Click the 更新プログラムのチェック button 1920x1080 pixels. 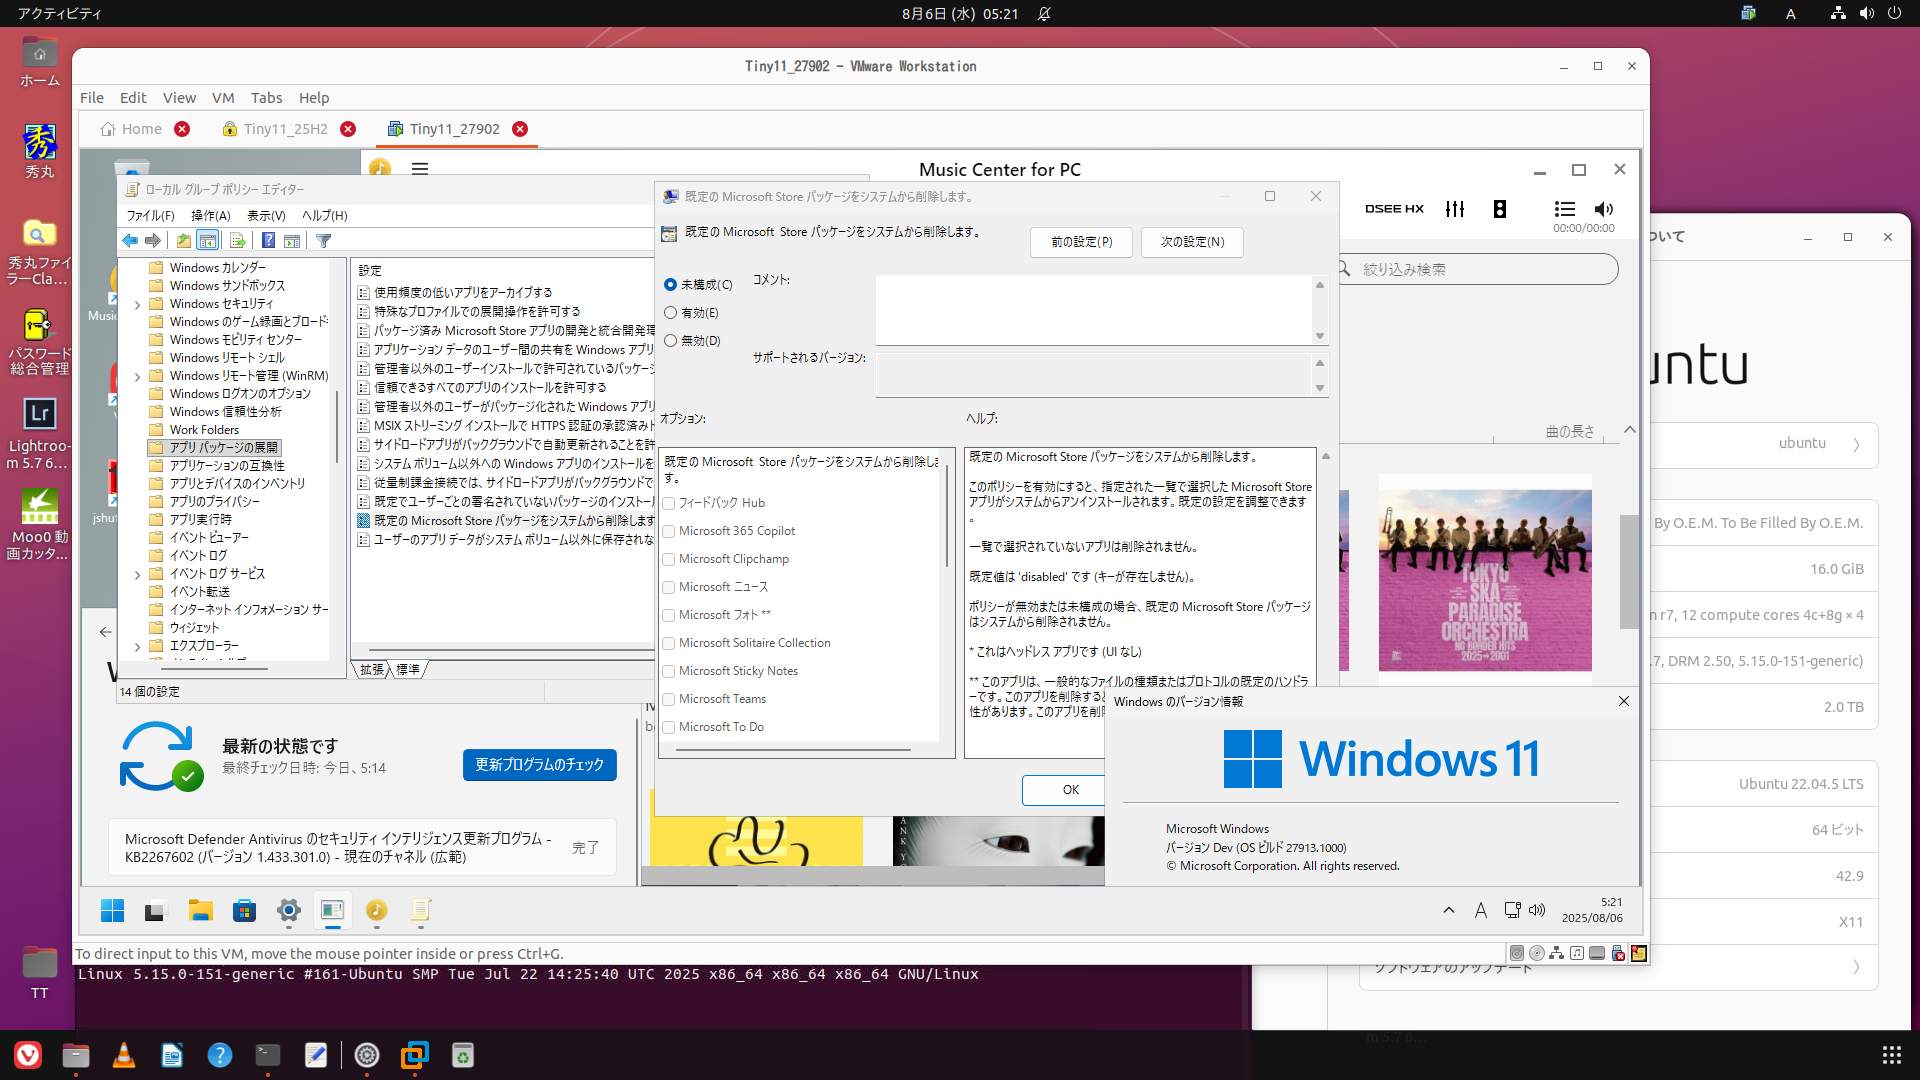click(x=539, y=765)
